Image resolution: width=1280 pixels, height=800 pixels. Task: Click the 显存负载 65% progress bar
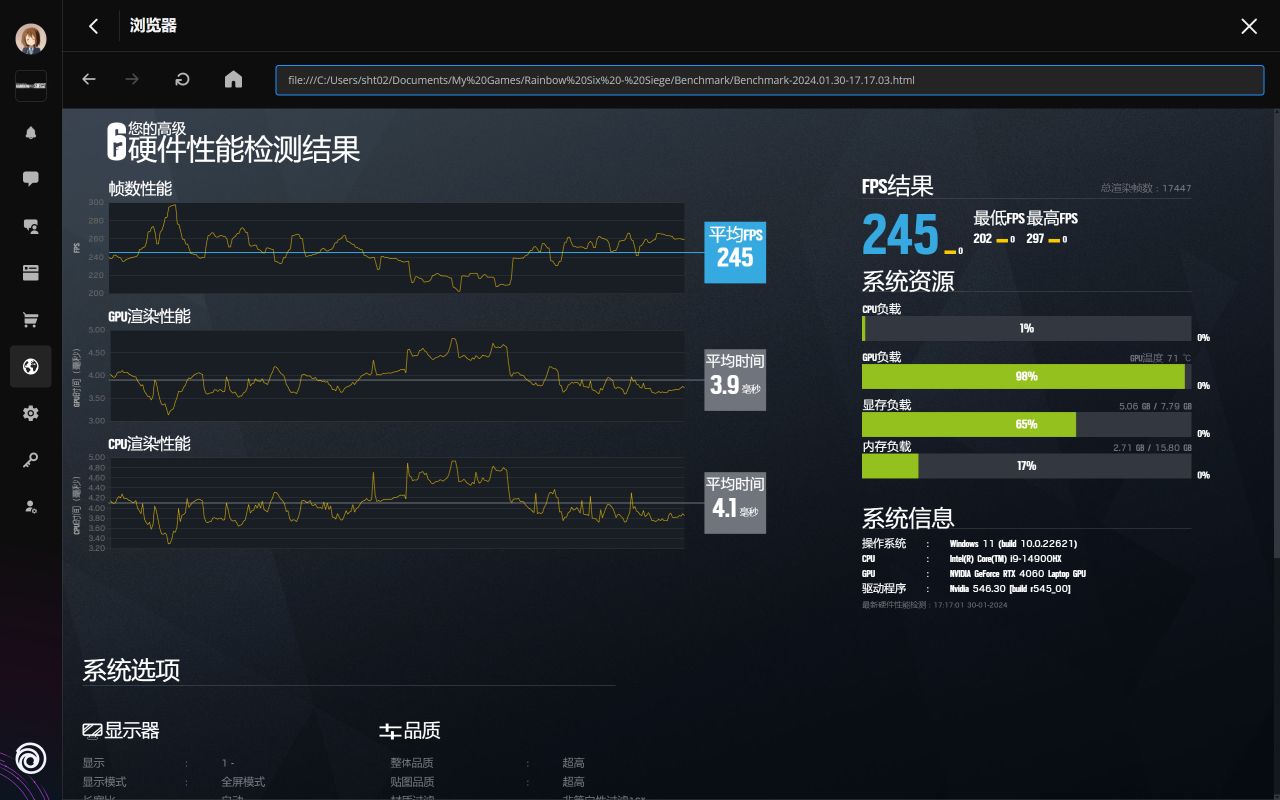[1026, 425]
